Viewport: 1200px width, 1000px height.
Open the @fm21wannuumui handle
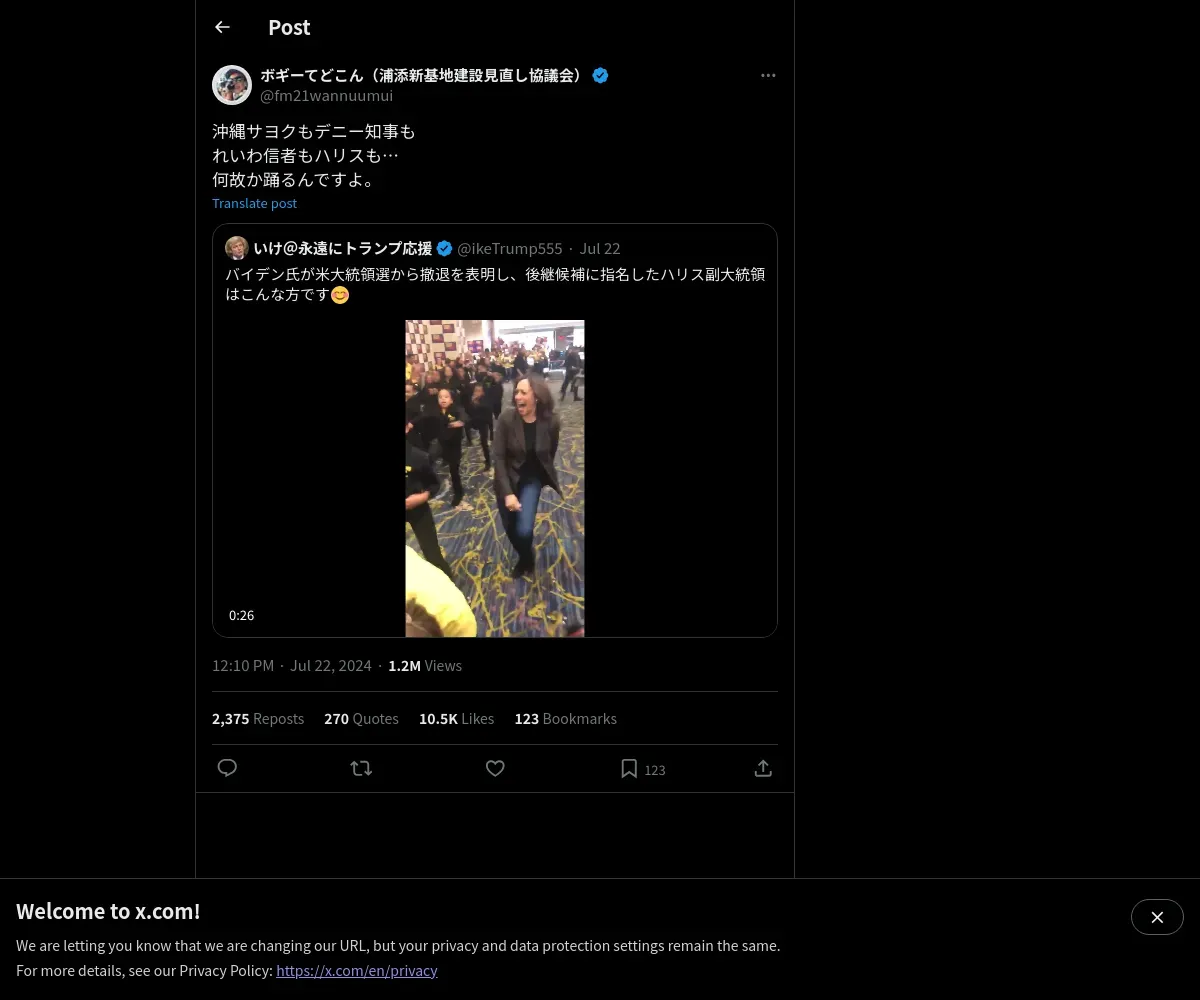326,96
